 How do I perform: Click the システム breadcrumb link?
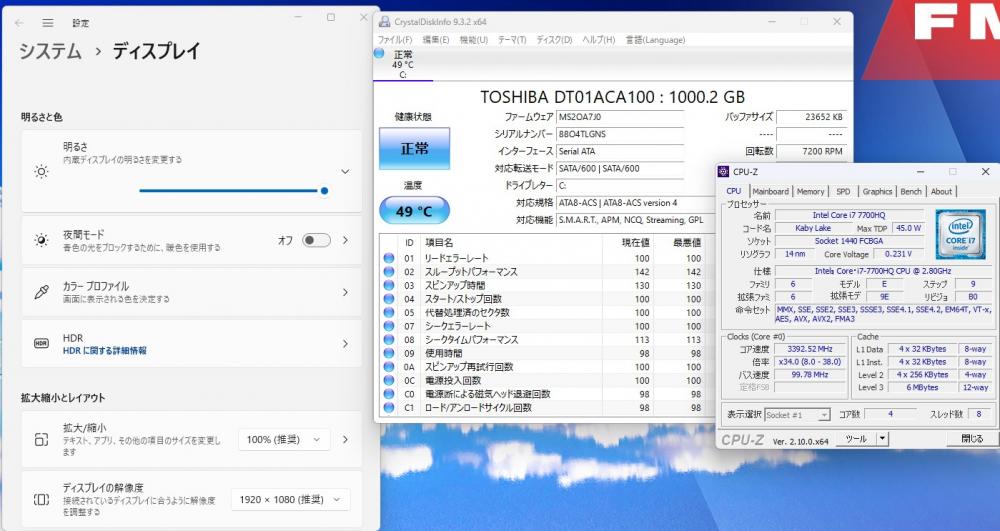(50, 51)
